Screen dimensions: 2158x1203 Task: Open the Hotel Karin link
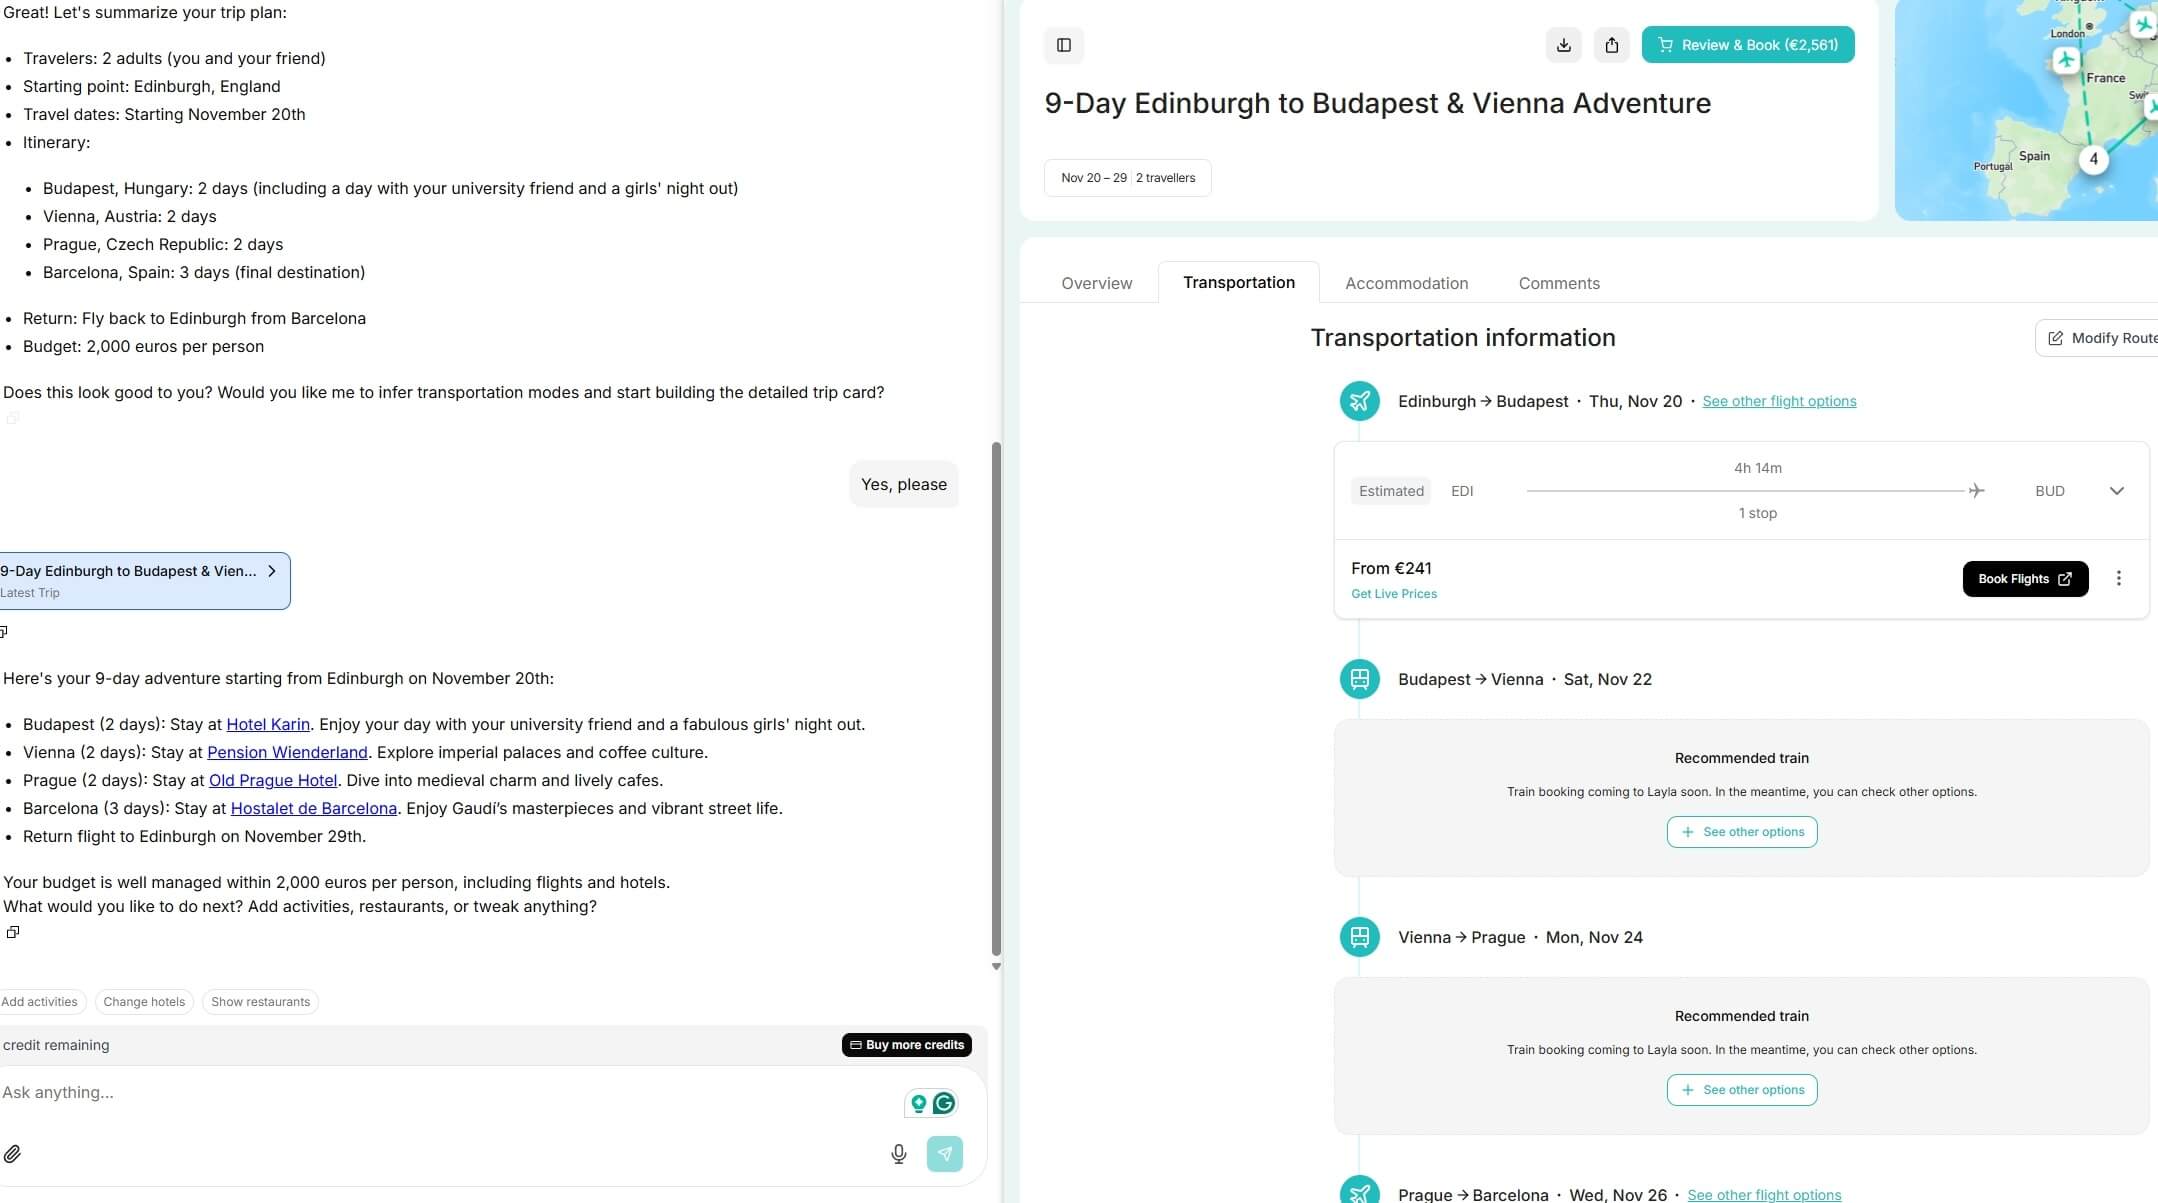point(268,724)
